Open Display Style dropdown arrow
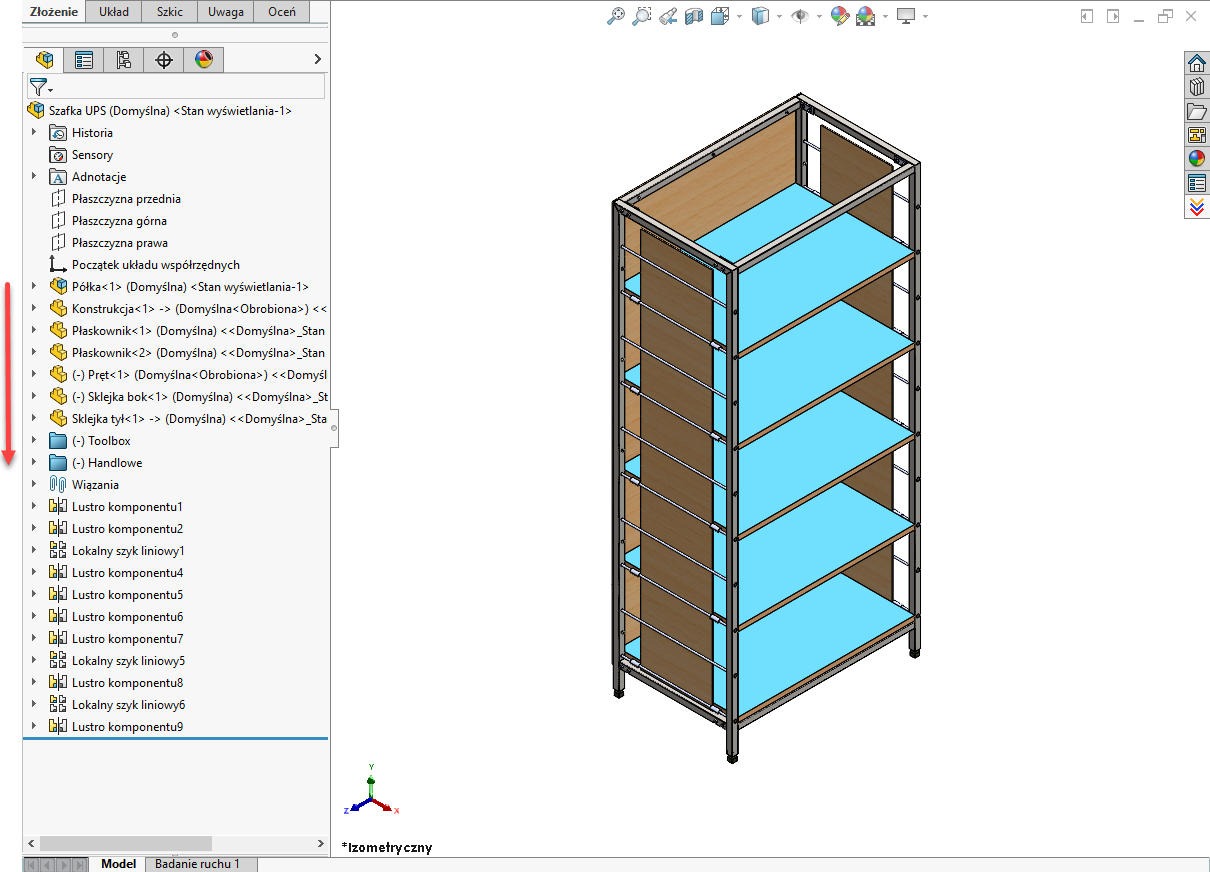 coord(779,17)
